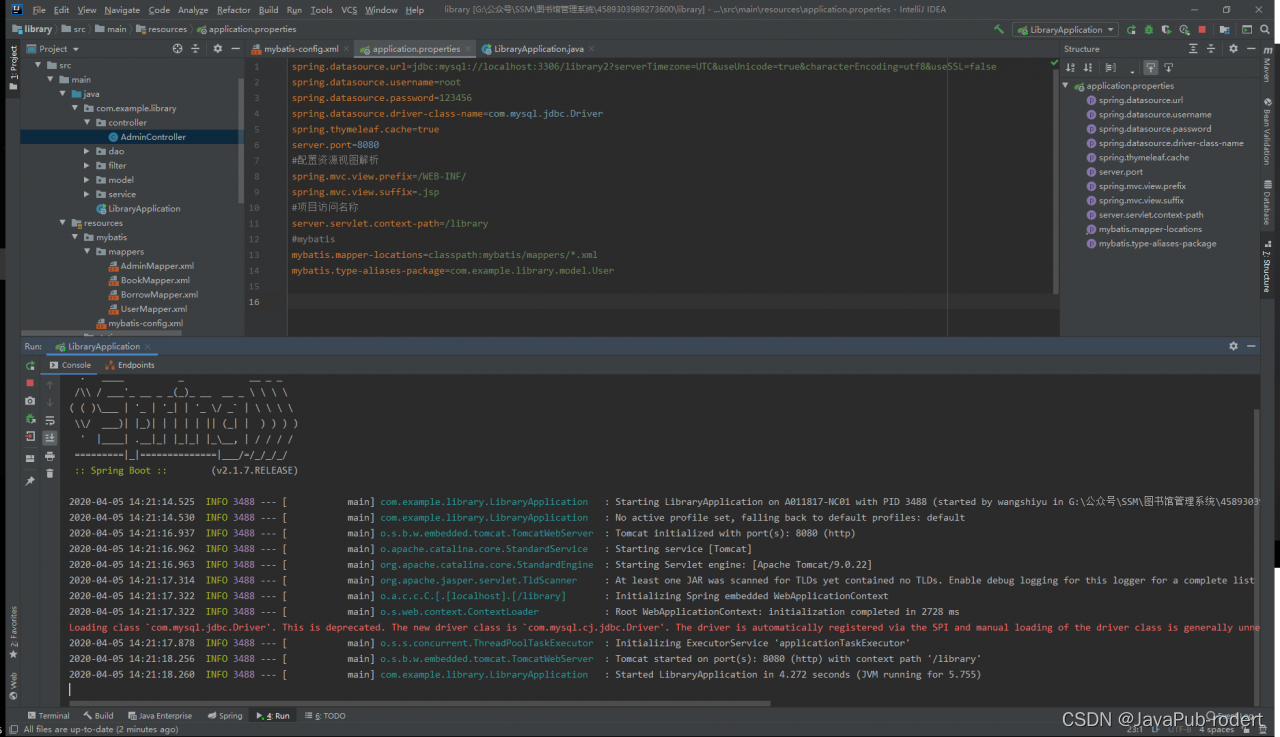Open the Spring tool window
The image size is (1280, 737).
point(225,716)
